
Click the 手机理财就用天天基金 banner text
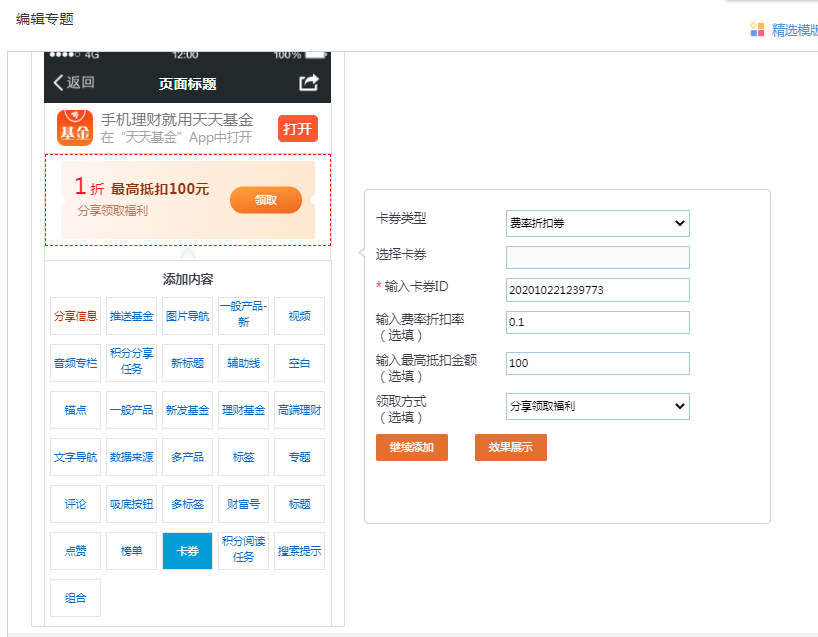click(177, 119)
